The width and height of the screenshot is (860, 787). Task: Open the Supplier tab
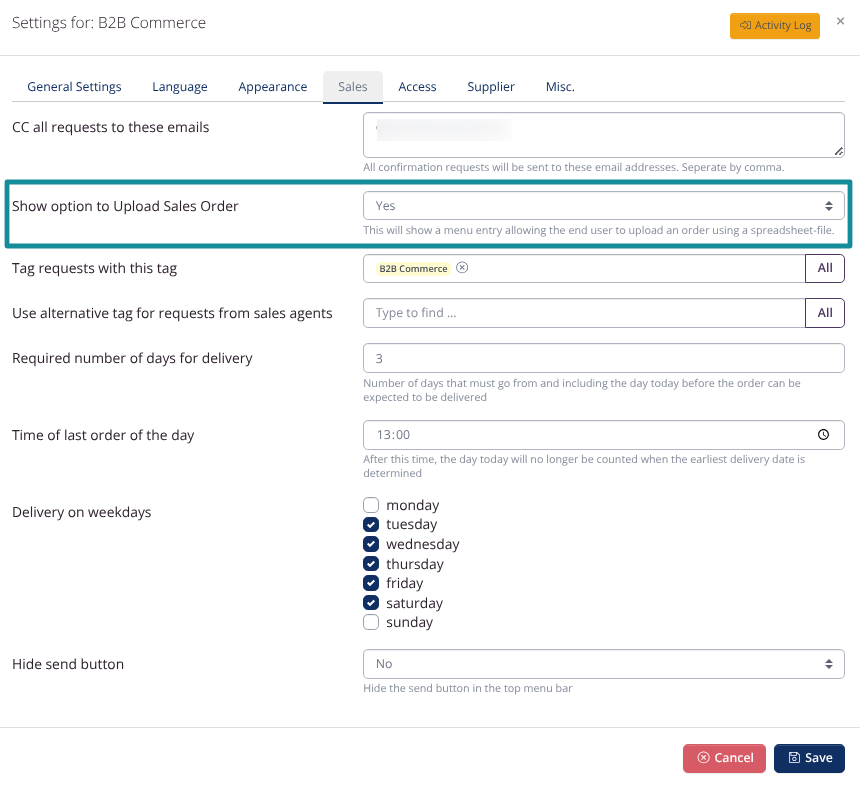tap(491, 87)
